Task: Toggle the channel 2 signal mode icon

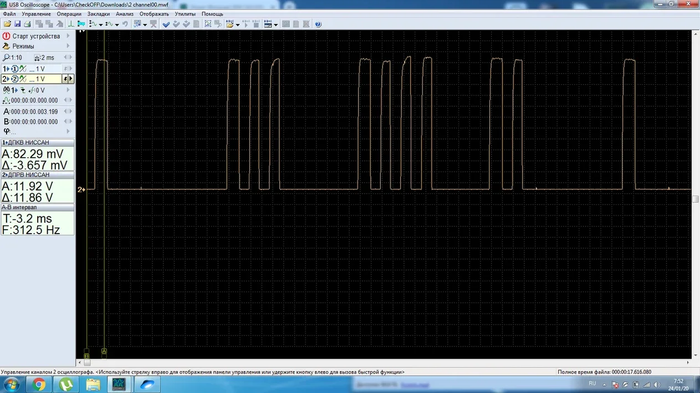Action: pos(23,79)
